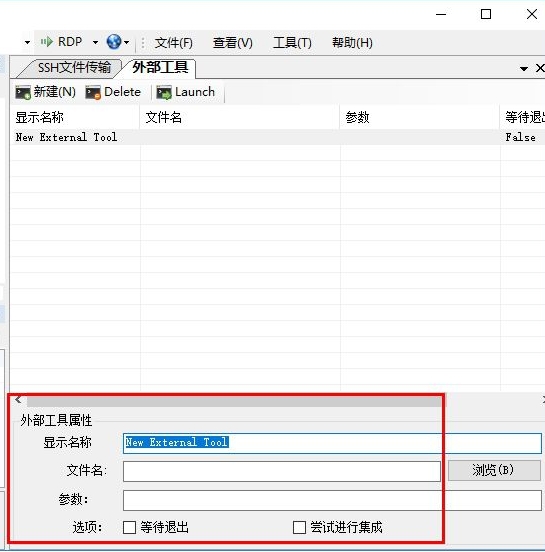
Task: Open the tab list dropdown arrow
Action: tap(524, 69)
